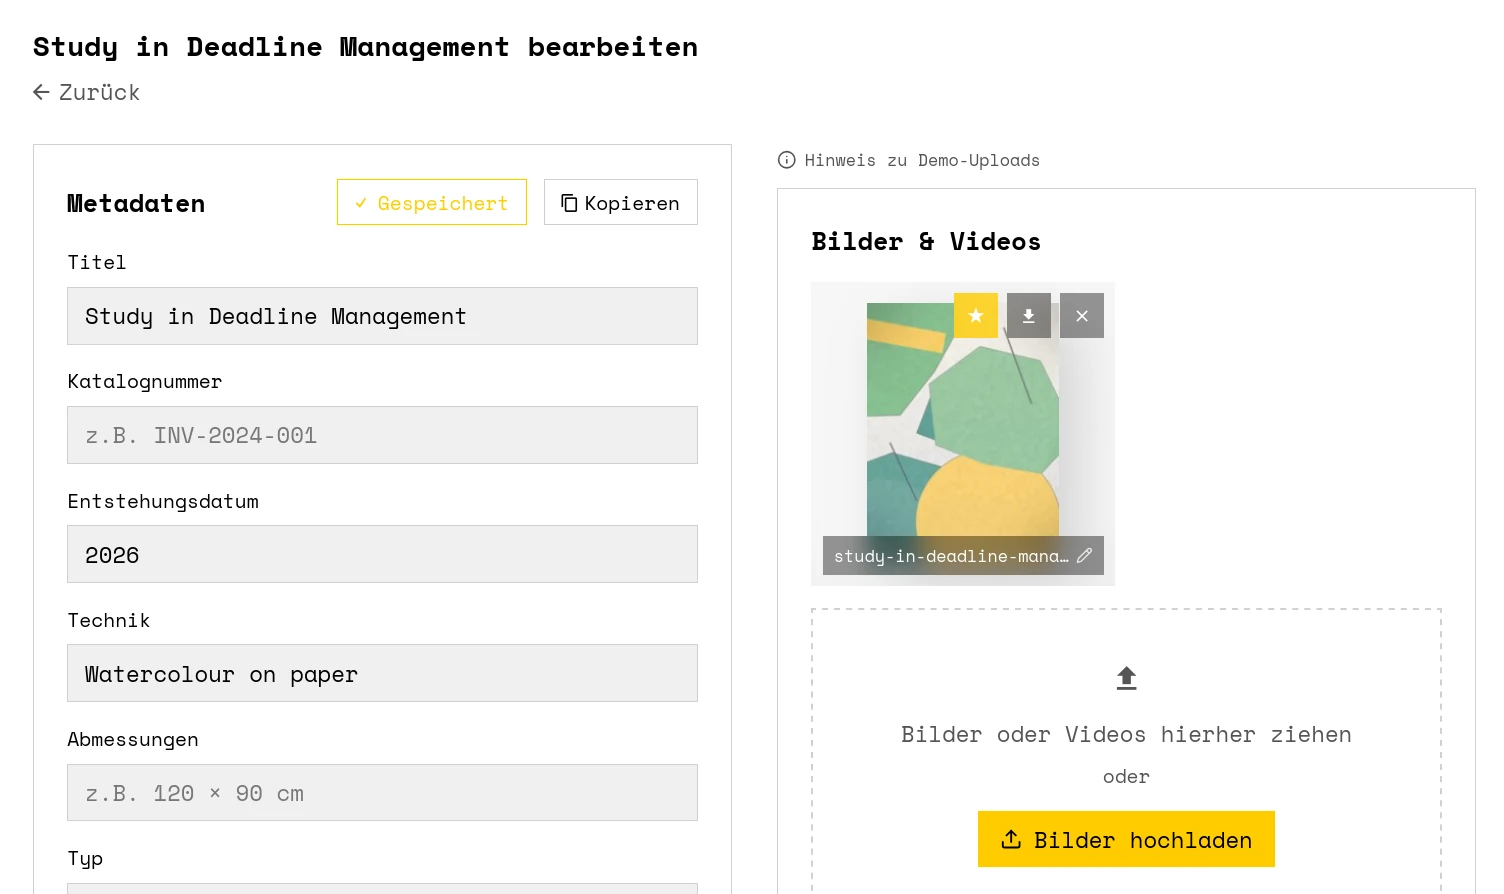The height and width of the screenshot is (894, 1504).
Task: Open the Typ field
Action: [382, 888]
